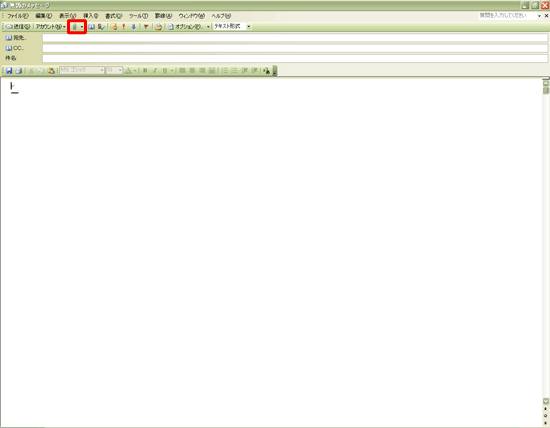Set low importance with blue down arrow

[x=133, y=27]
